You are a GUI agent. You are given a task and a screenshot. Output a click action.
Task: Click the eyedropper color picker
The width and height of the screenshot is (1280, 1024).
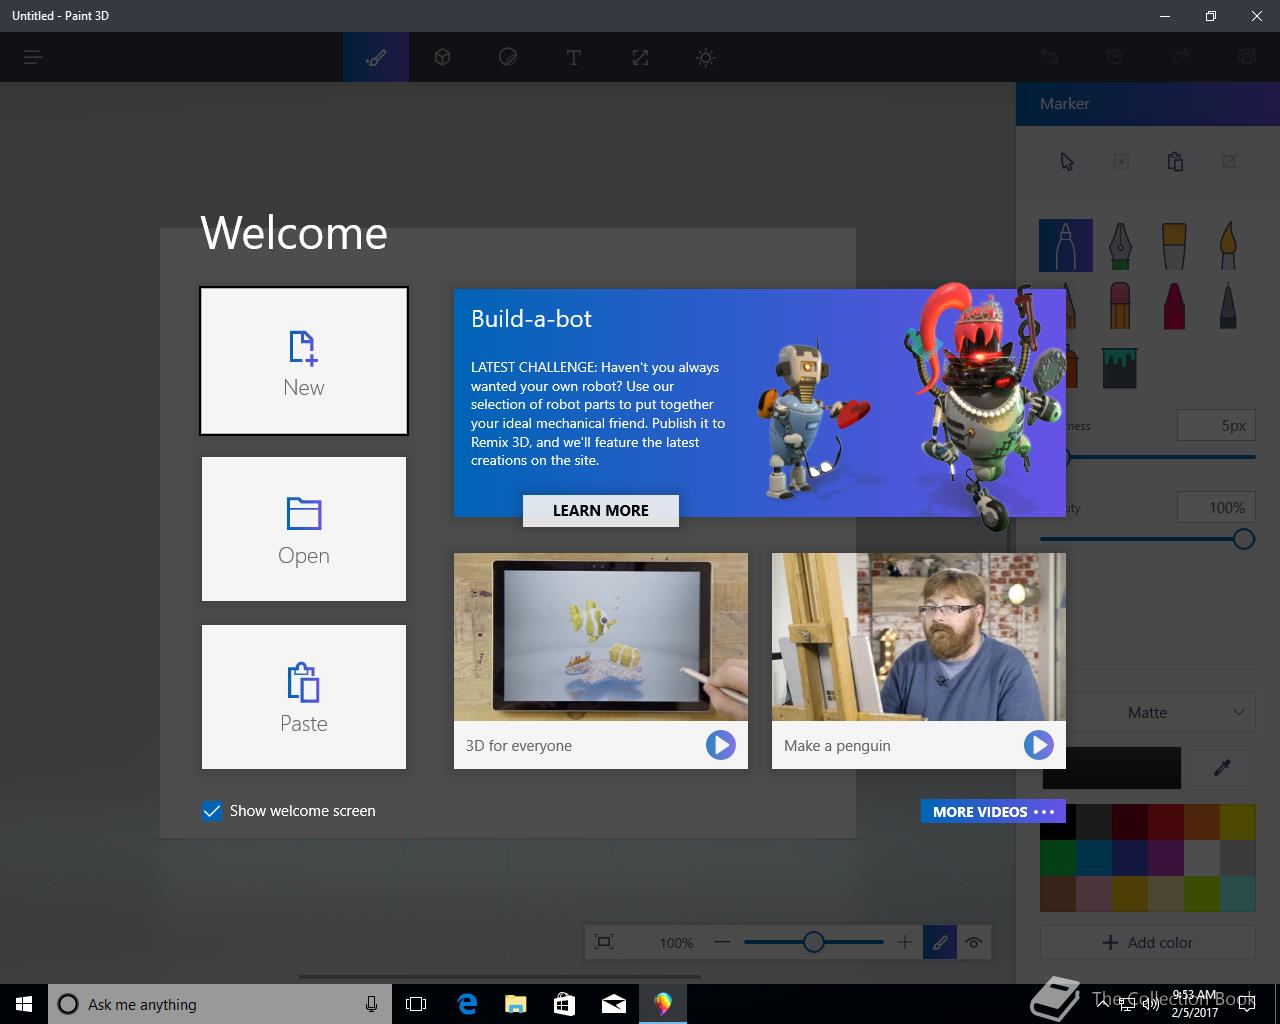coord(1222,768)
